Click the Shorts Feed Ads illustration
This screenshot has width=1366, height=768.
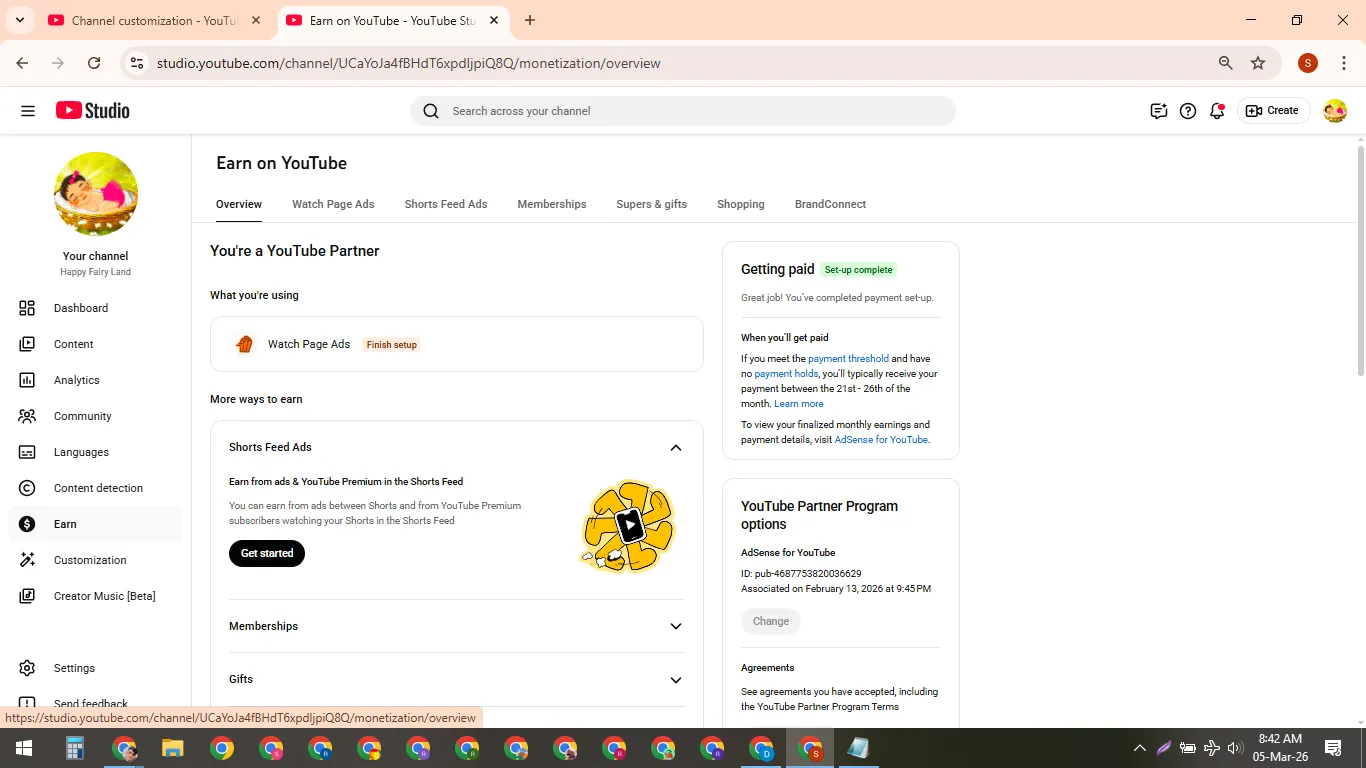629,526
